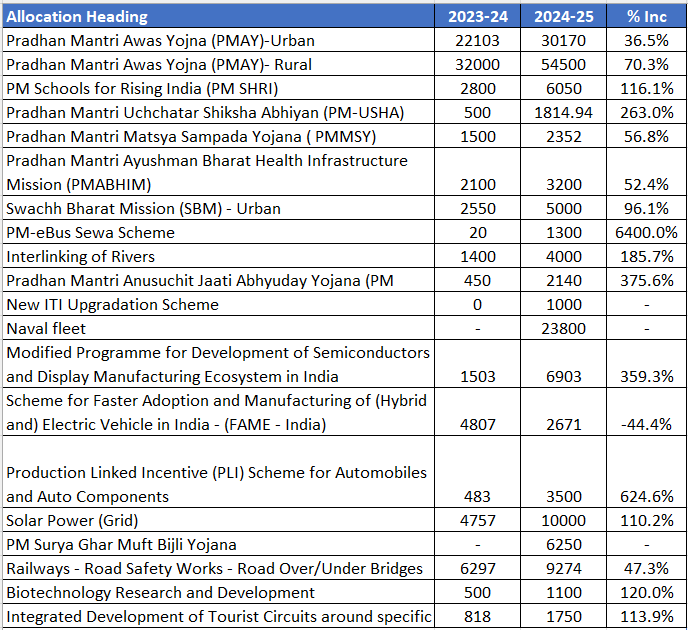The width and height of the screenshot is (688, 630).
Task: Select cell with value 9274
Action: [563, 568]
